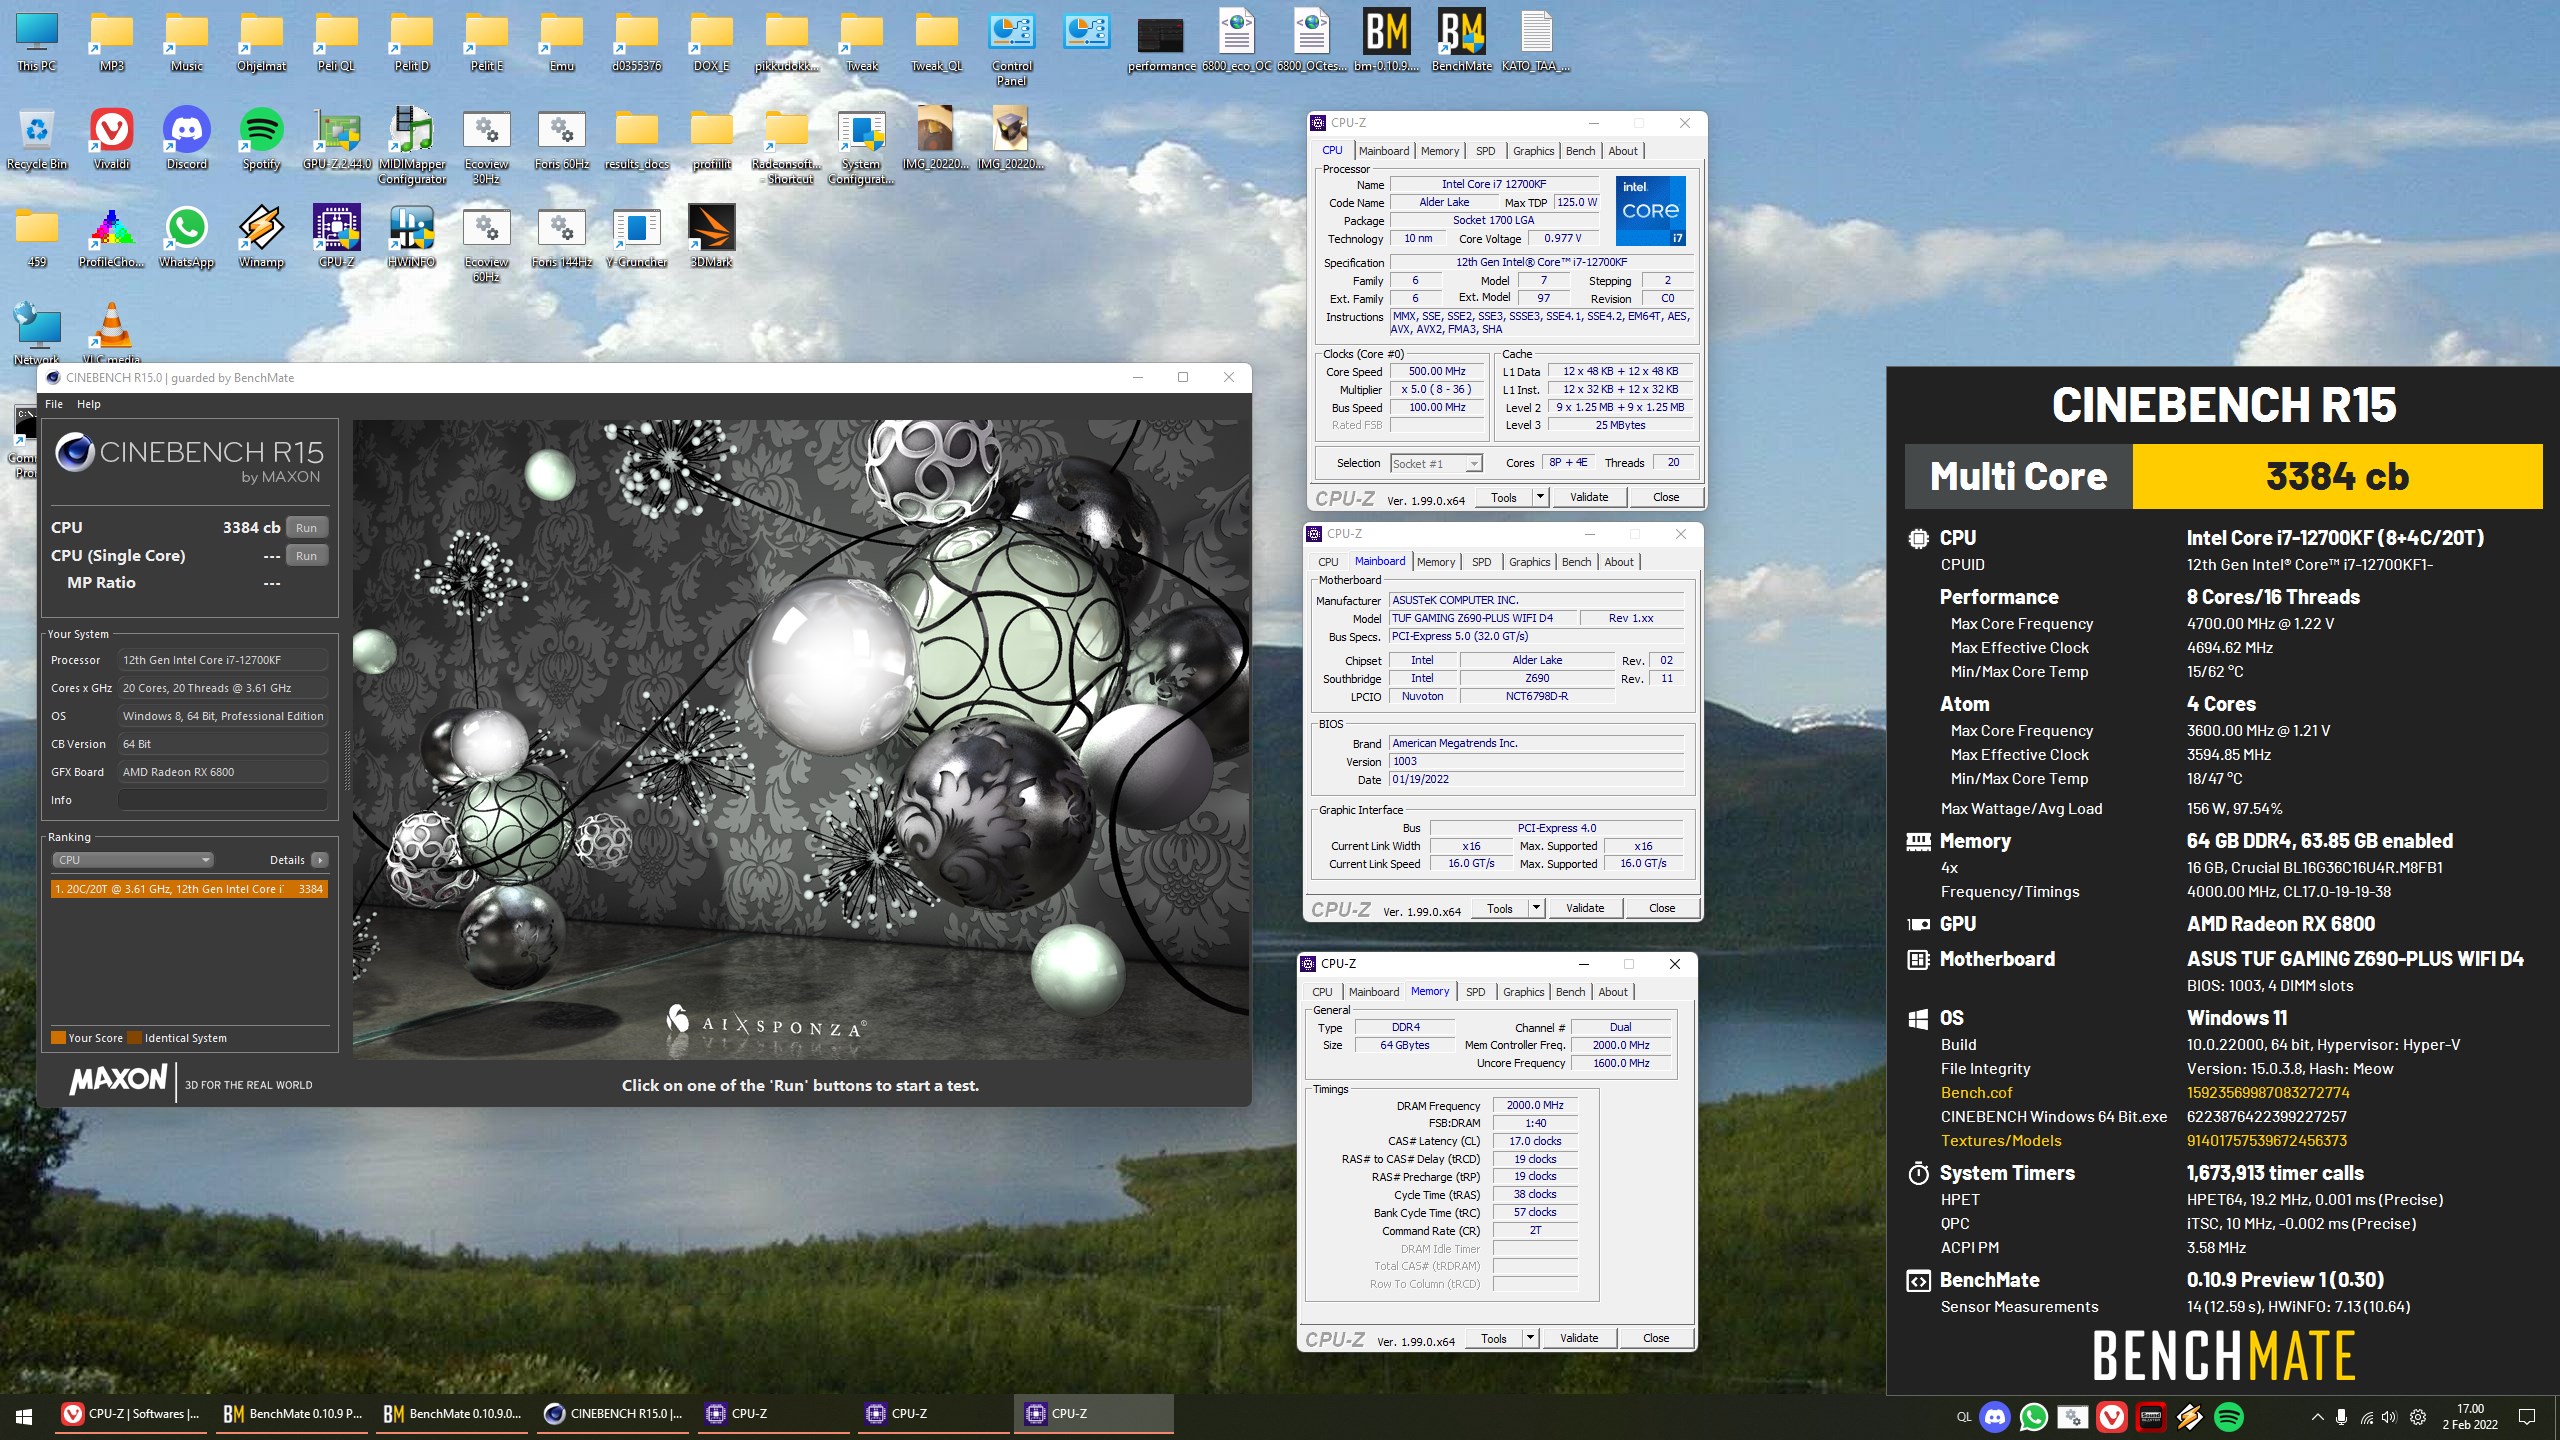Image resolution: width=2560 pixels, height=1440 pixels.
Task: Click Tools button in top CPU-Z window
Action: pyautogui.click(x=1504, y=497)
